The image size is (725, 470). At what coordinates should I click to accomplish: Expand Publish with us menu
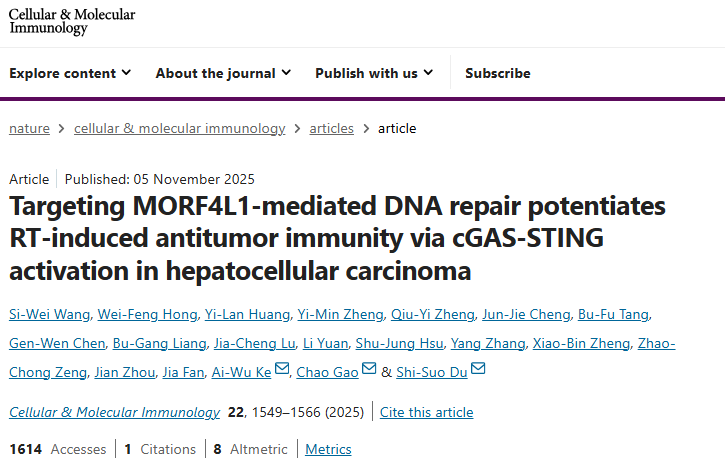[x=374, y=73]
